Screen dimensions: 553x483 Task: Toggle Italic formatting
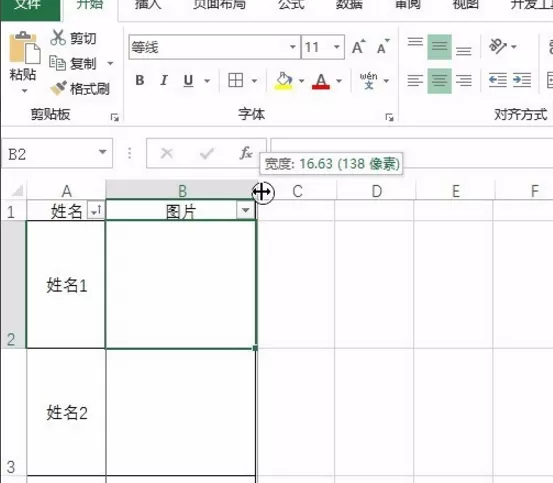pyautogui.click(x=164, y=80)
